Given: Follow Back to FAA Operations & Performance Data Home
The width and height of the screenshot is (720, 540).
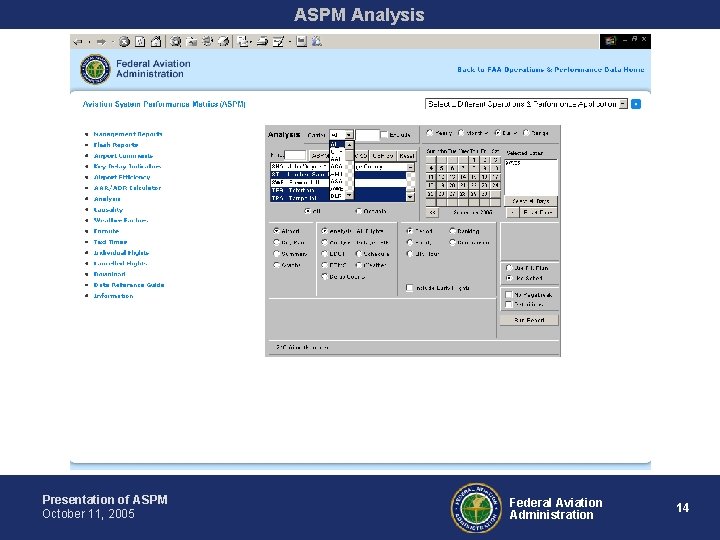Looking at the screenshot, I should click(551, 69).
